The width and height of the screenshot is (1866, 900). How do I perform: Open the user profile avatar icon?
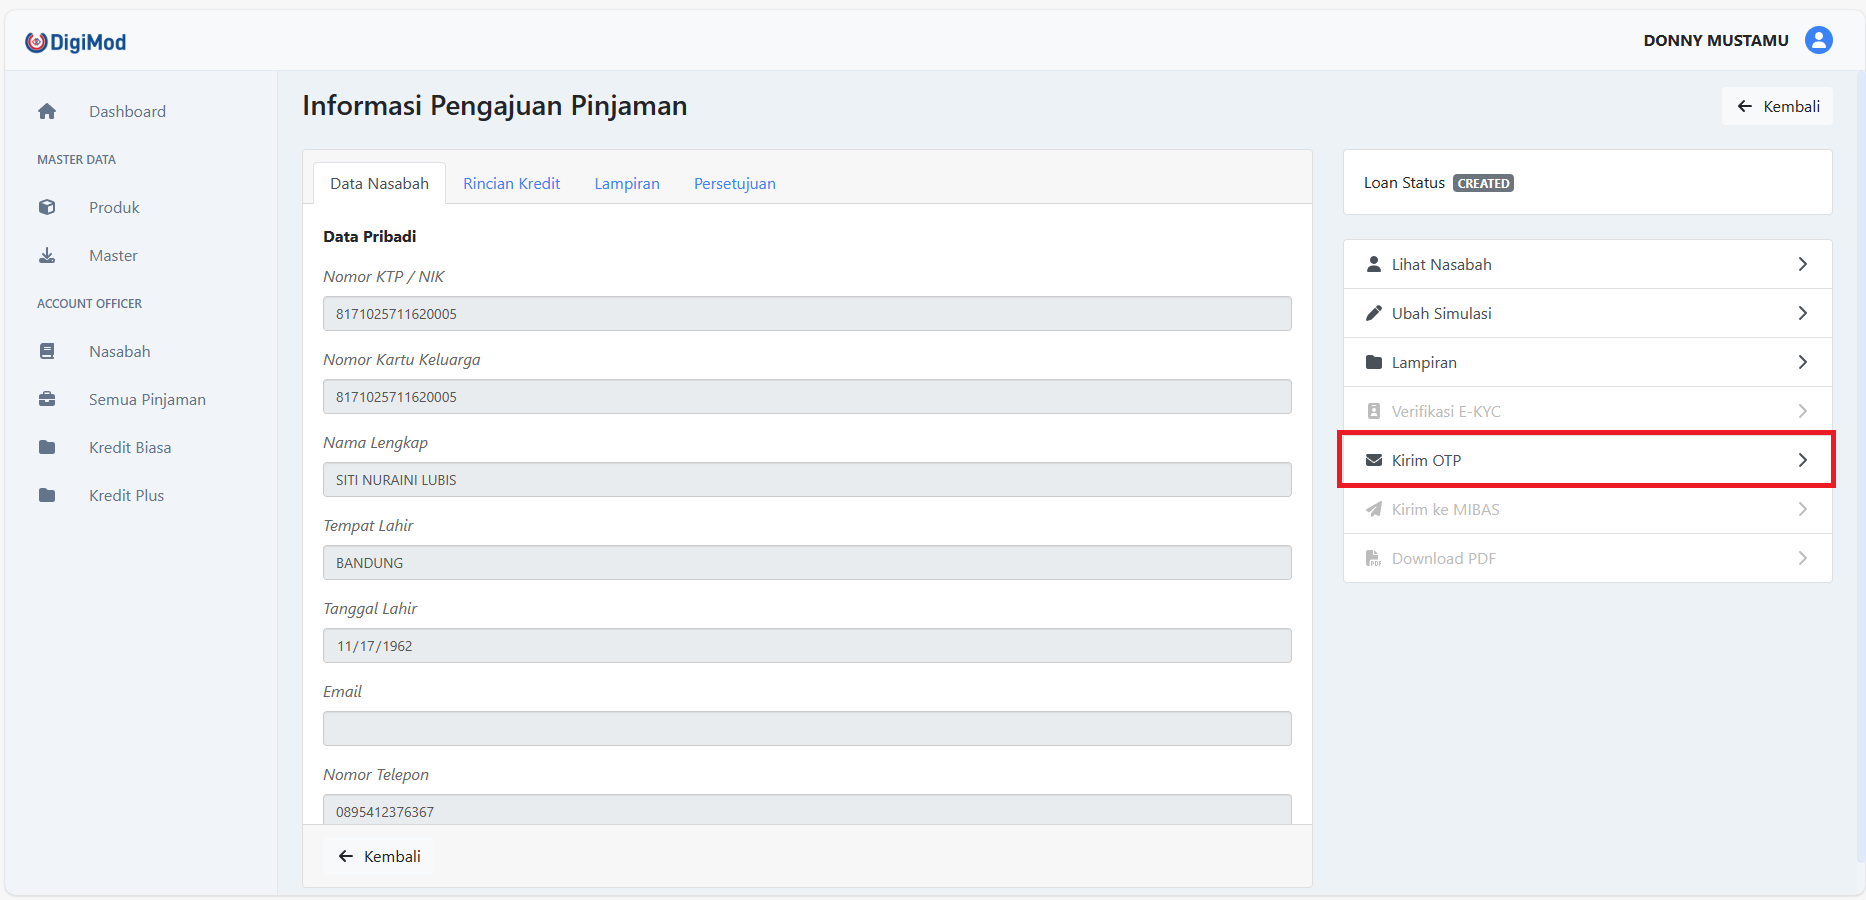click(1818, 40)
